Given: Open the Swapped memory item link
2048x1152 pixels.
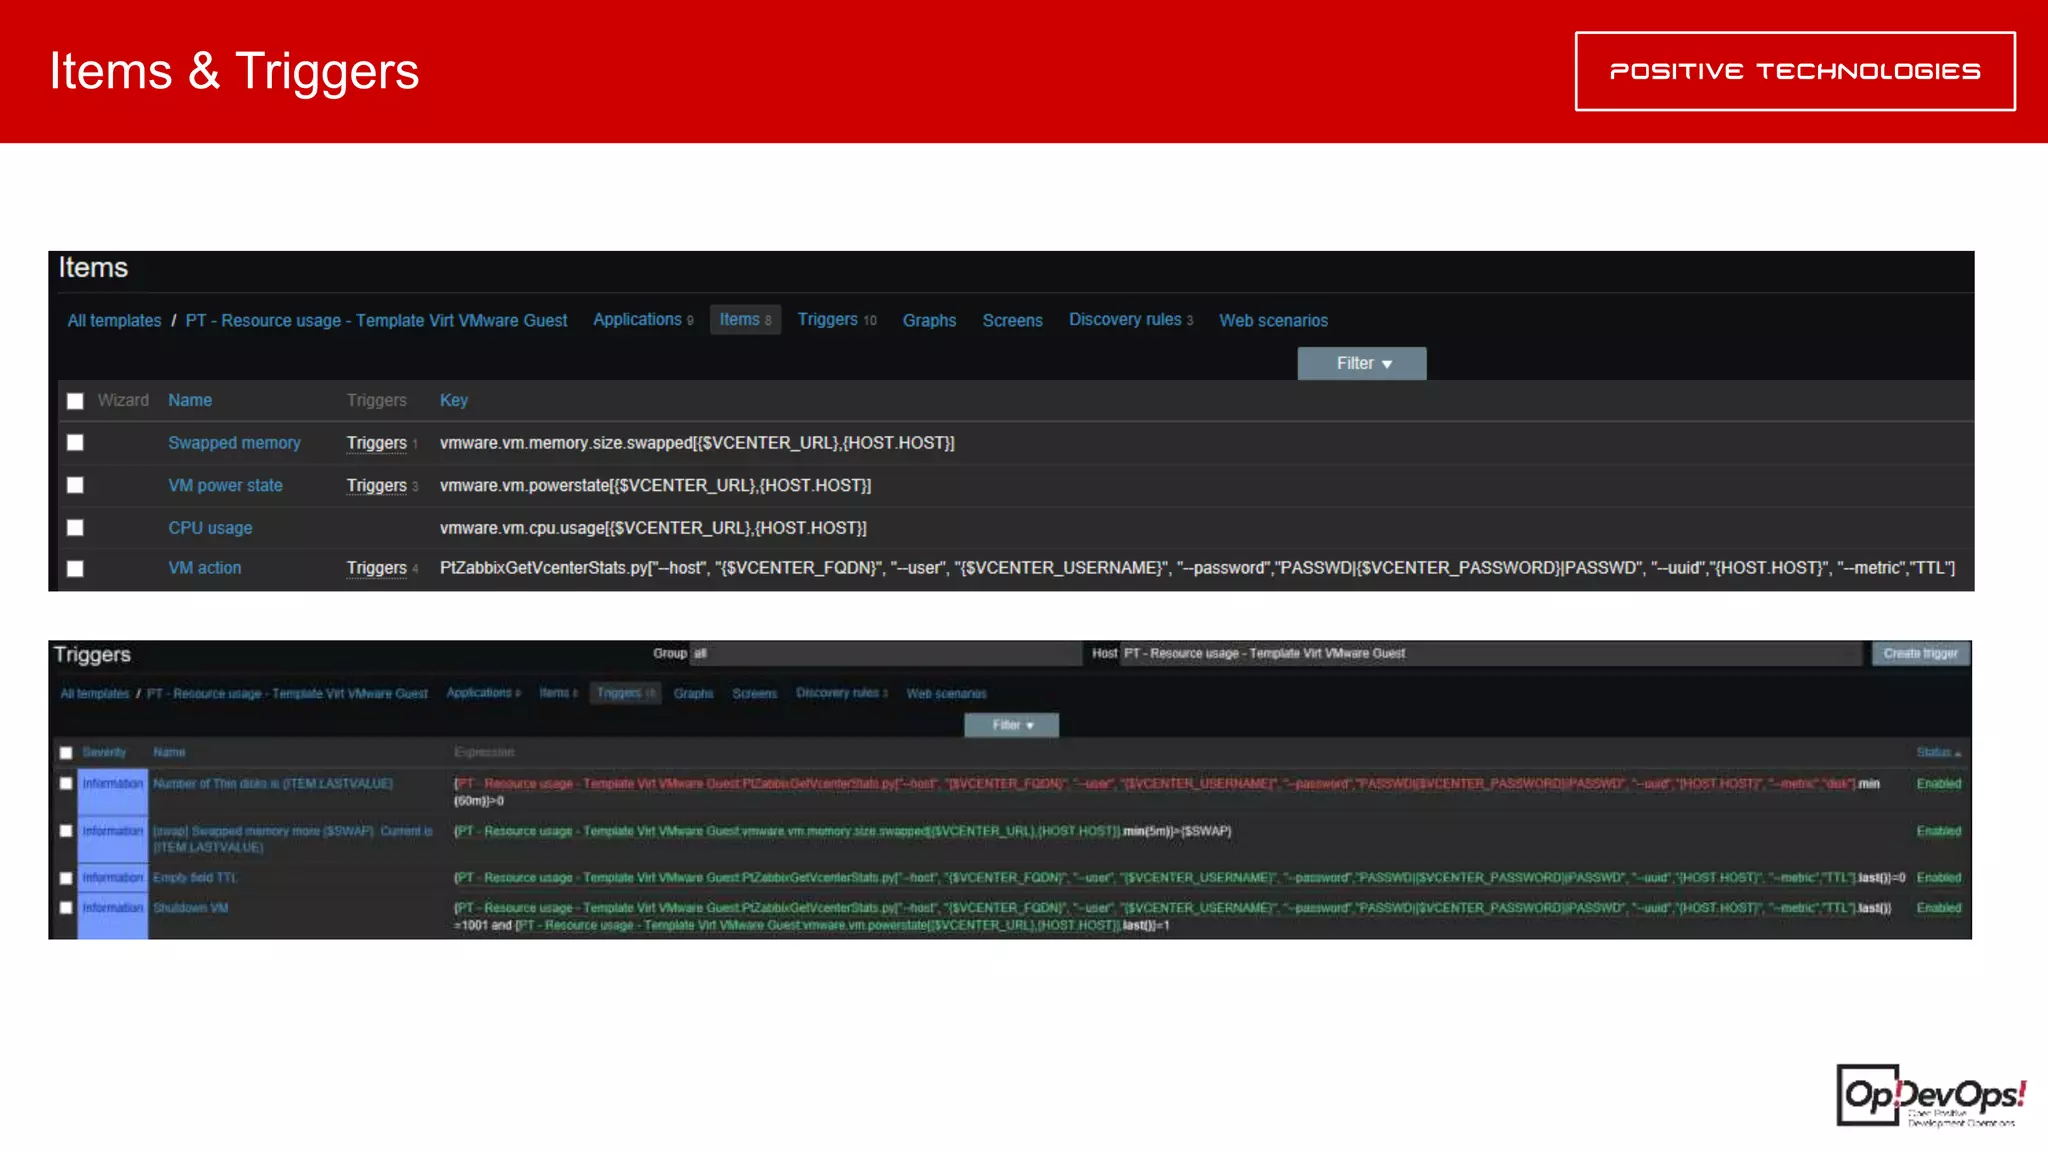Looking at the screenshot, I should click(234, 443).
